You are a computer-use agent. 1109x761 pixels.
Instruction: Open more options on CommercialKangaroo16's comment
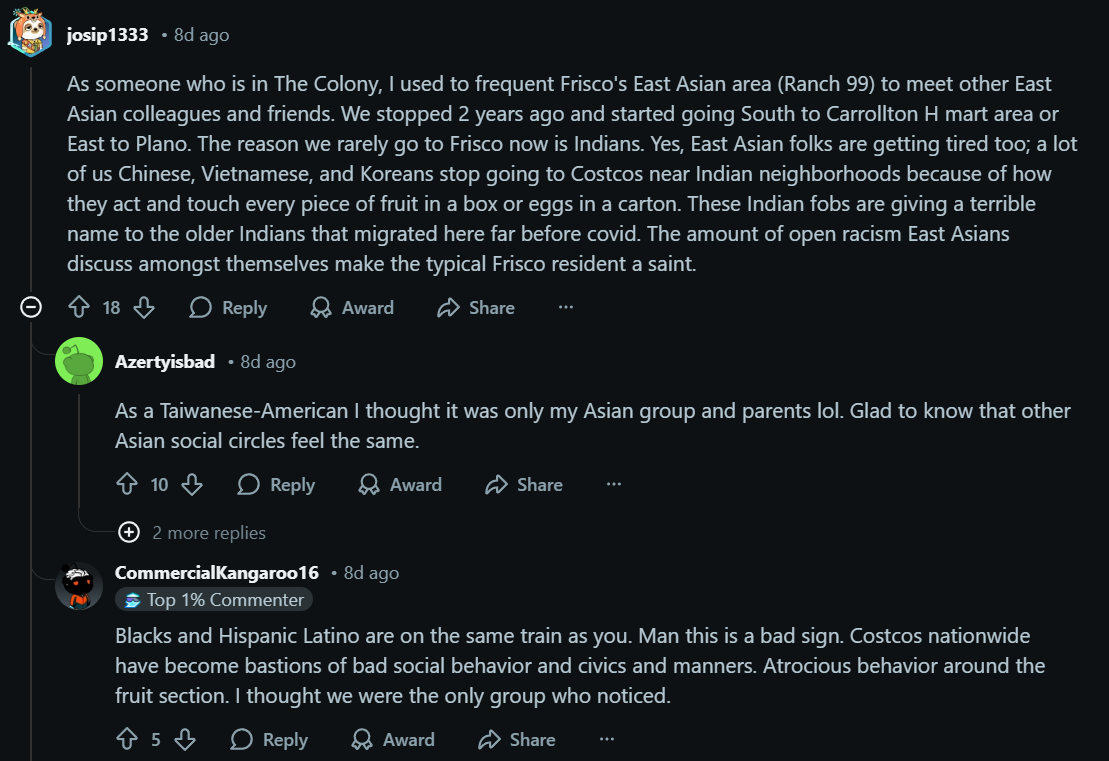coord(607,740)
